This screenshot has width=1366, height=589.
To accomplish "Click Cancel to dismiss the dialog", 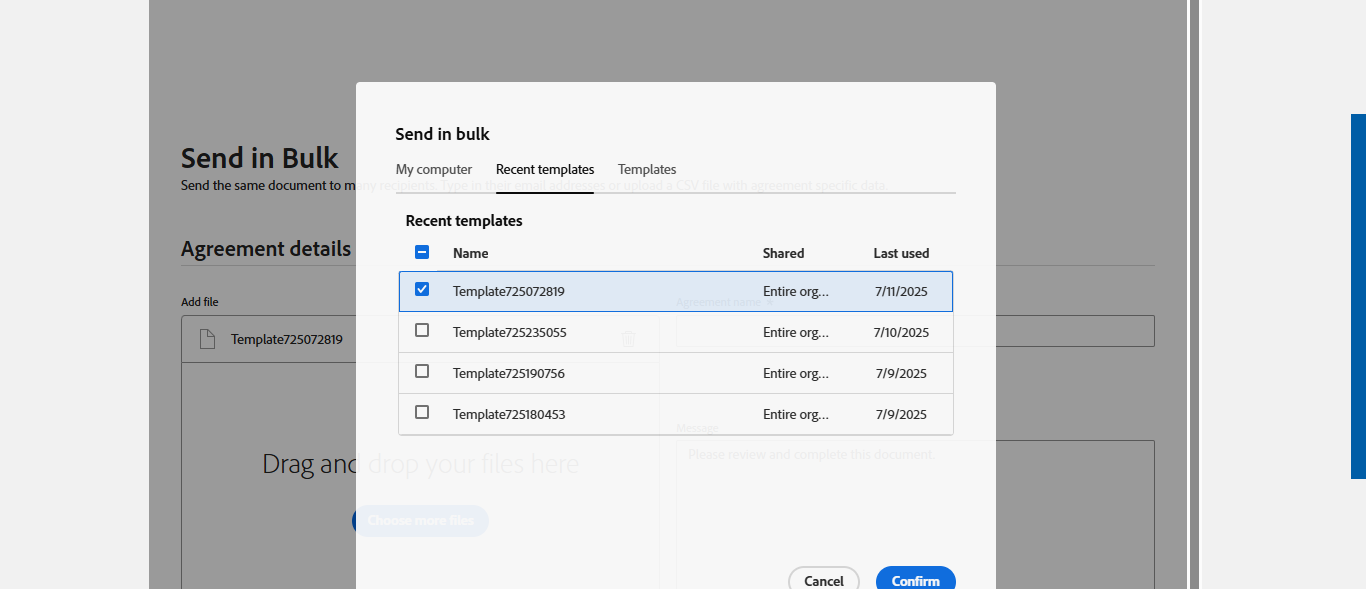I will [823, 580].
